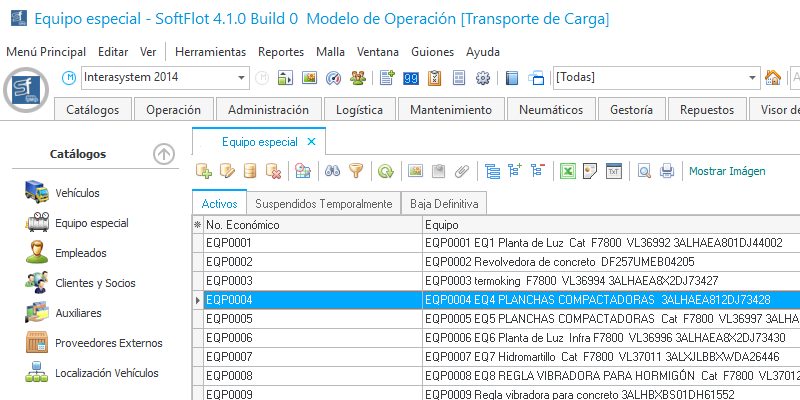
Task: Open Empleados in the Catálogos sidebar
Action: point(81,253)
